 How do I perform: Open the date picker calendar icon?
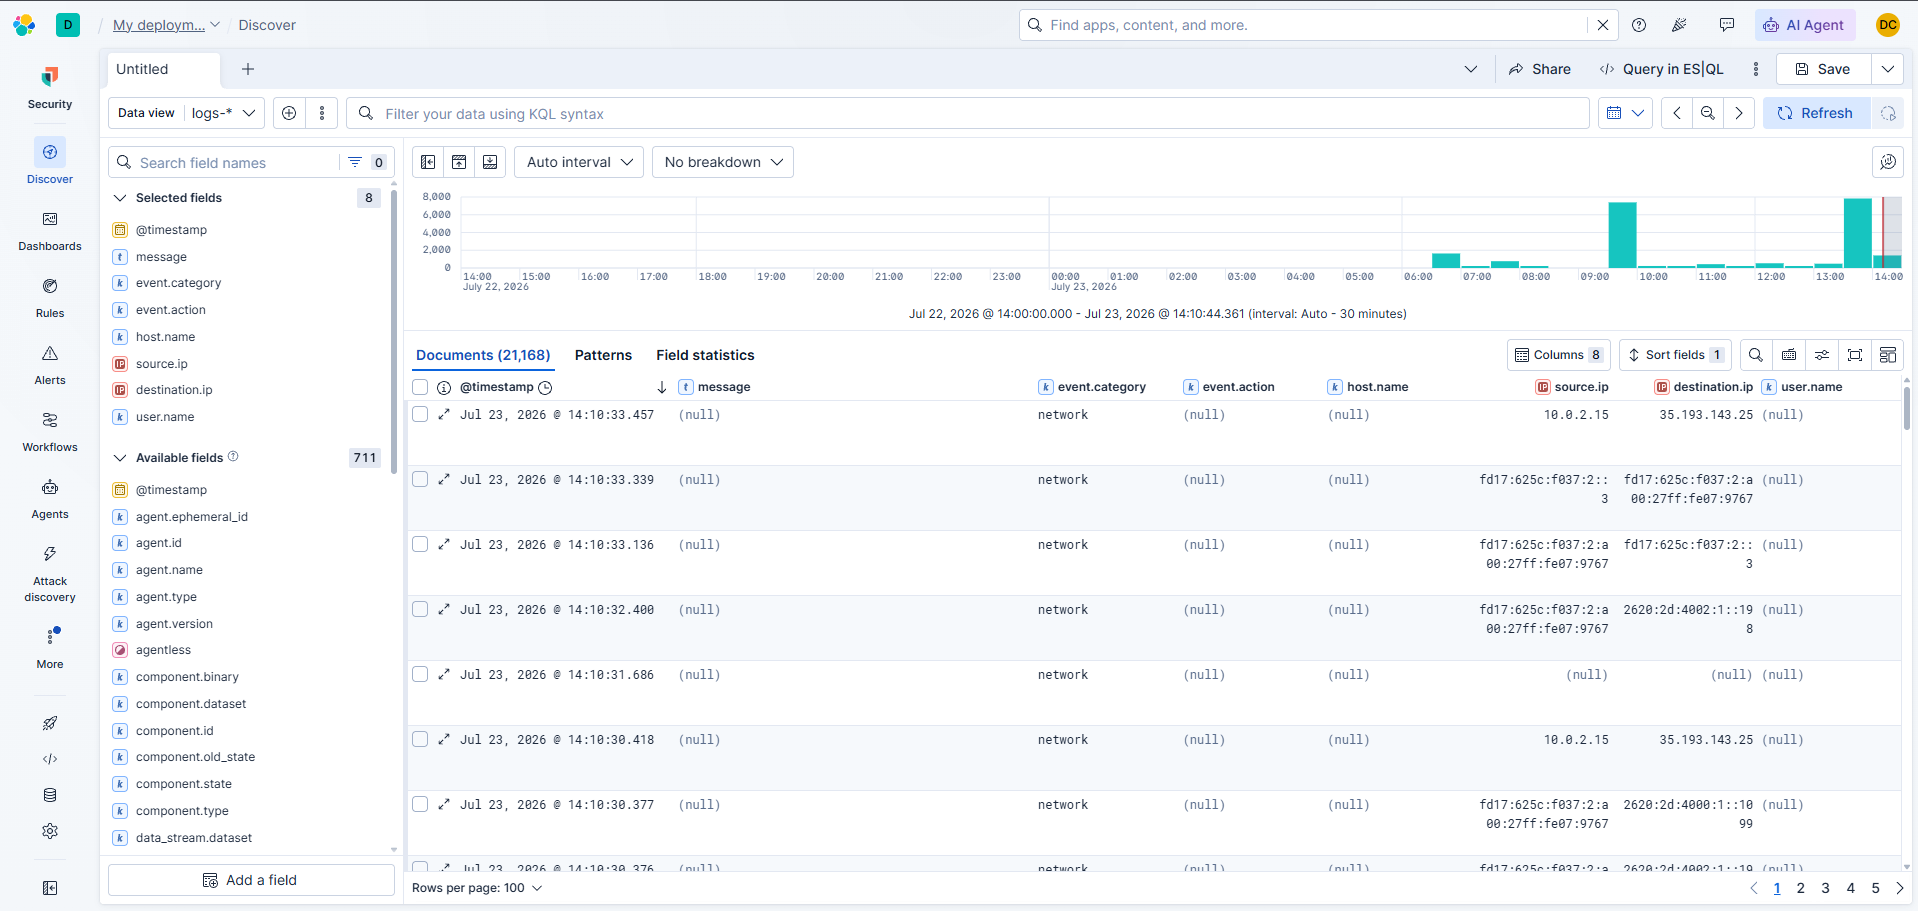[1625, 113]
